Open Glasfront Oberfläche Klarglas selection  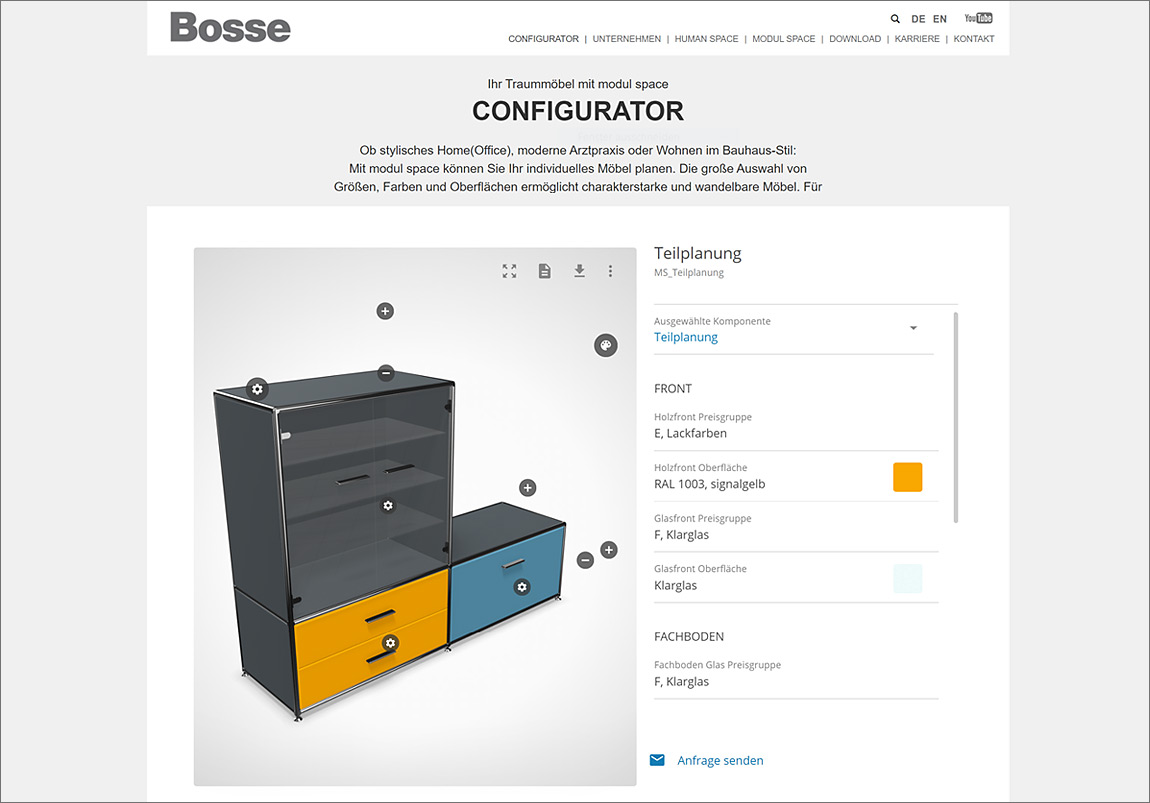796,578
